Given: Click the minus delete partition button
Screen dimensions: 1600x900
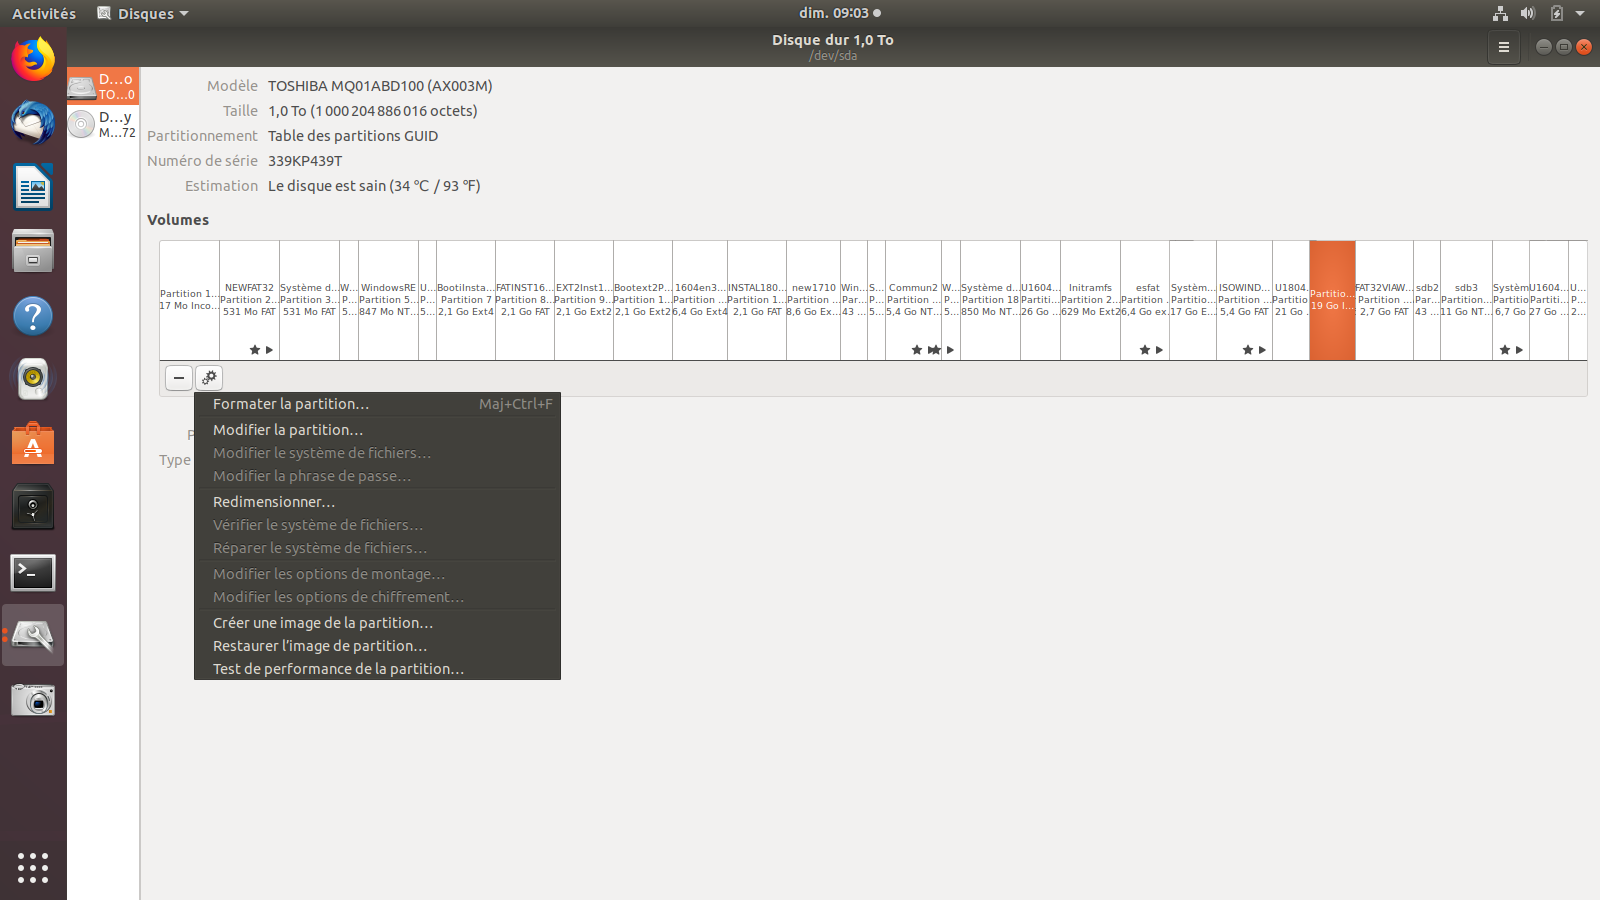Looking at the screenshot, I should click(179, 377).
